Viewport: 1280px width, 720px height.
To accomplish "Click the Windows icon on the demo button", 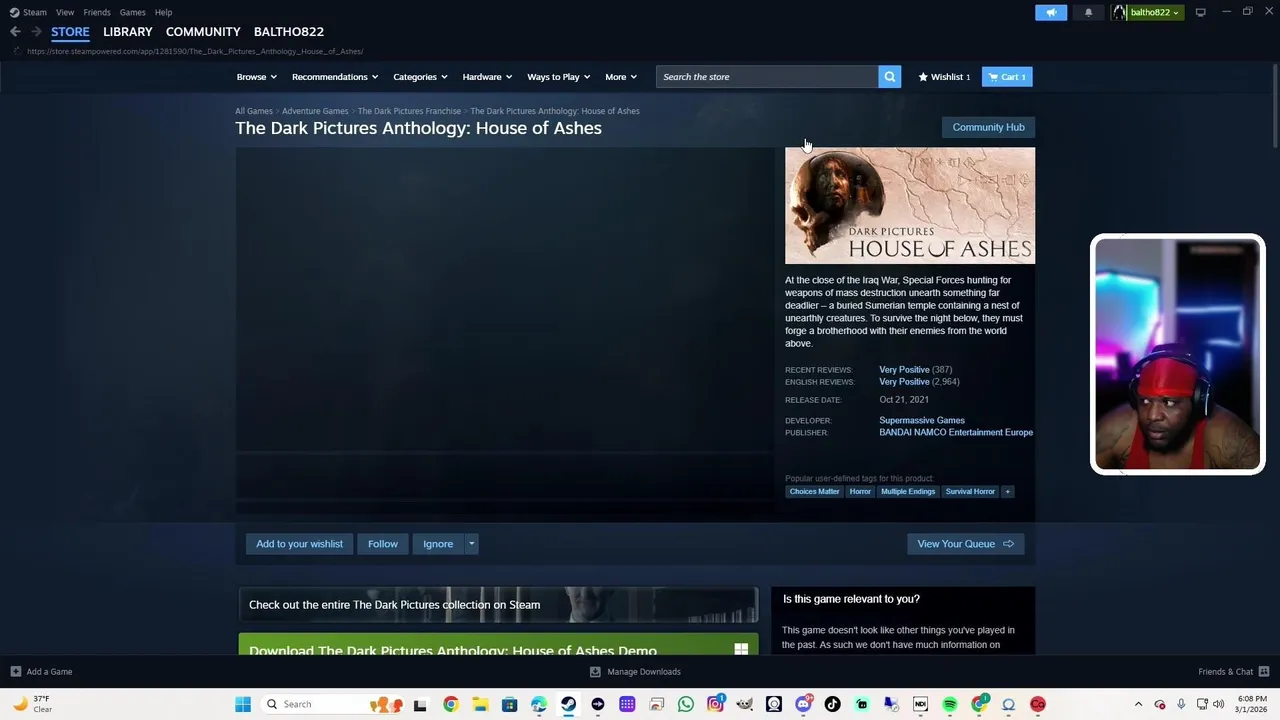I will click(x=741, y=650).
